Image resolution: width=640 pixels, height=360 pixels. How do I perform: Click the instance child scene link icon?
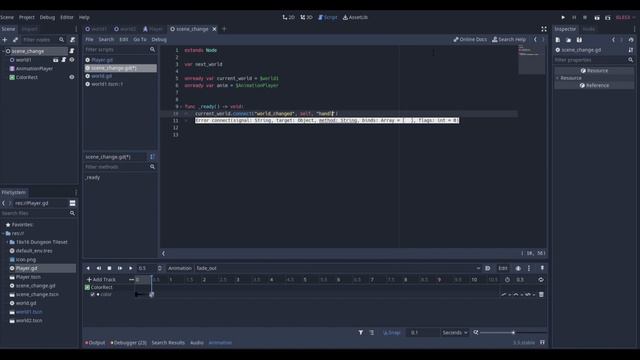(15, 40)
